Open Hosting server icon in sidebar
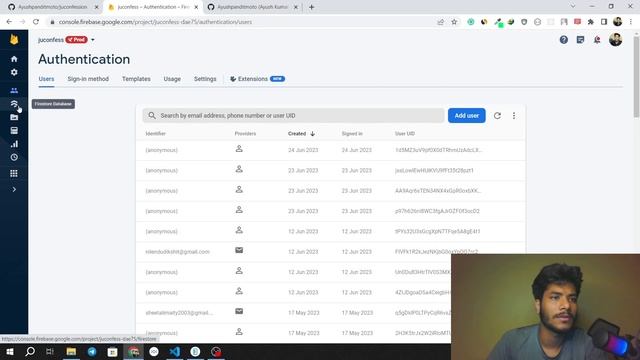The height and width of the screenshot is (360, 640). [14, 131]
